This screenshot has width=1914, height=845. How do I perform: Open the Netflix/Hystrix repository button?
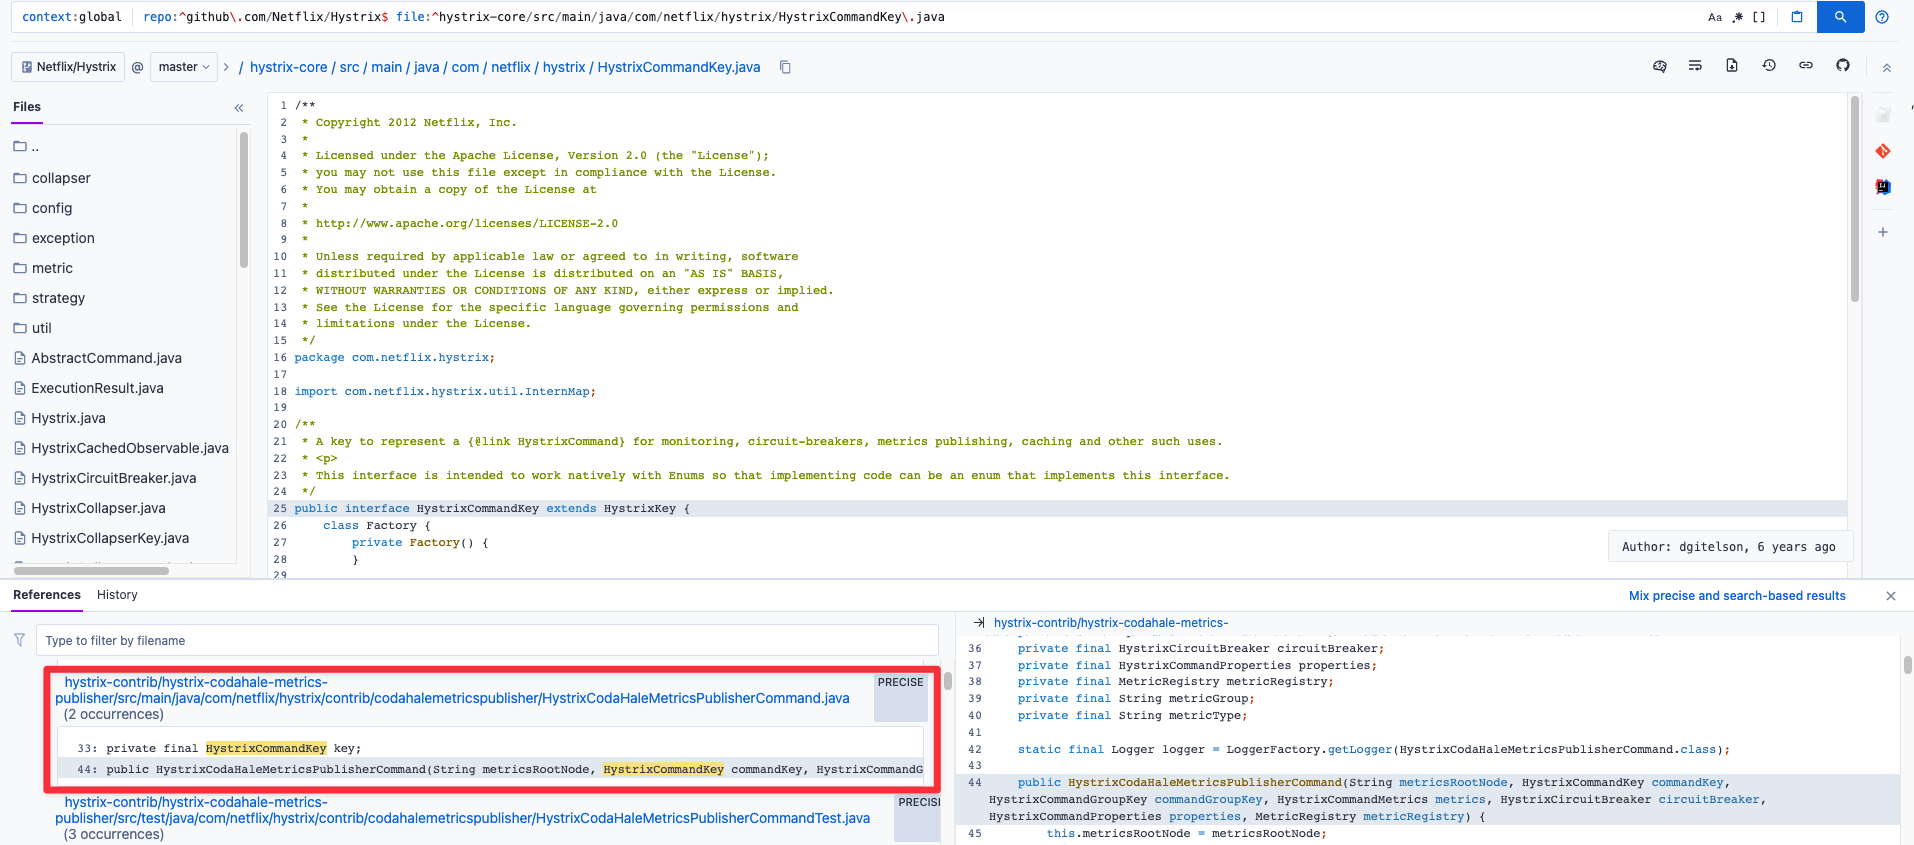(x=68, y=67)
